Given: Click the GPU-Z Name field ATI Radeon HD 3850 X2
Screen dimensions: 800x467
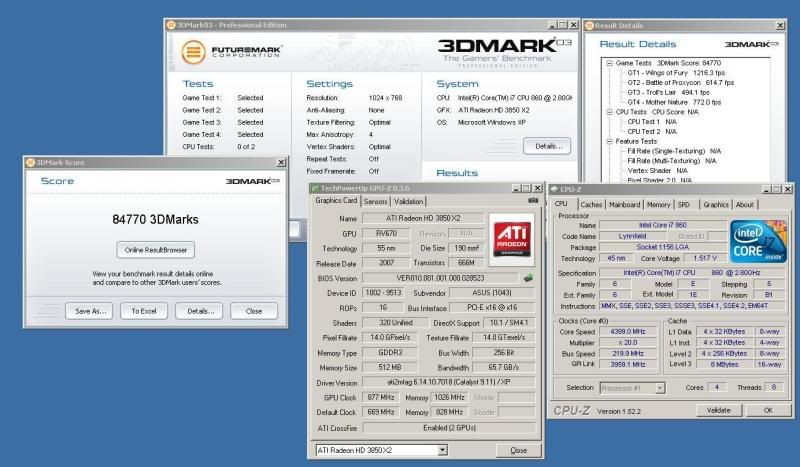Looking at the screenshot, I should tap(423, 218).
